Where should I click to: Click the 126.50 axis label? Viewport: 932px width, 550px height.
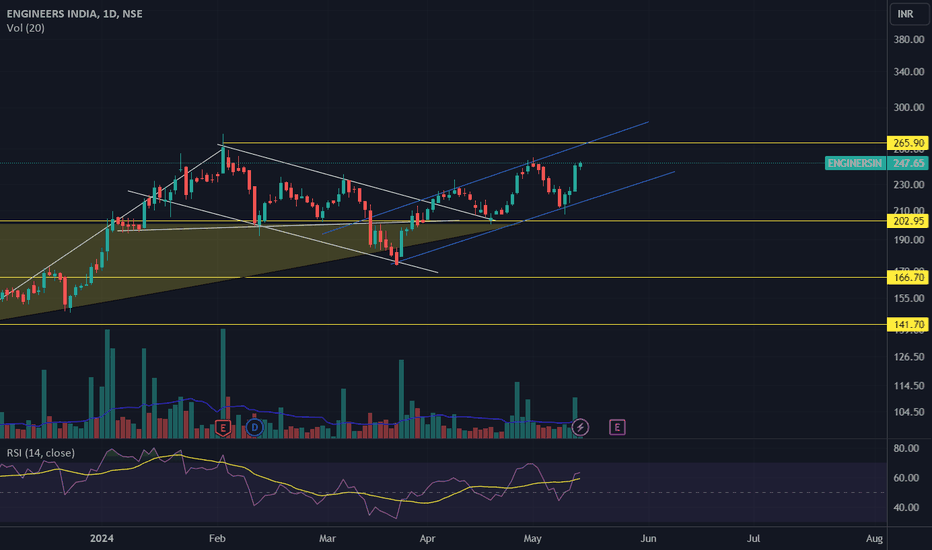click(x=909, y=357)
